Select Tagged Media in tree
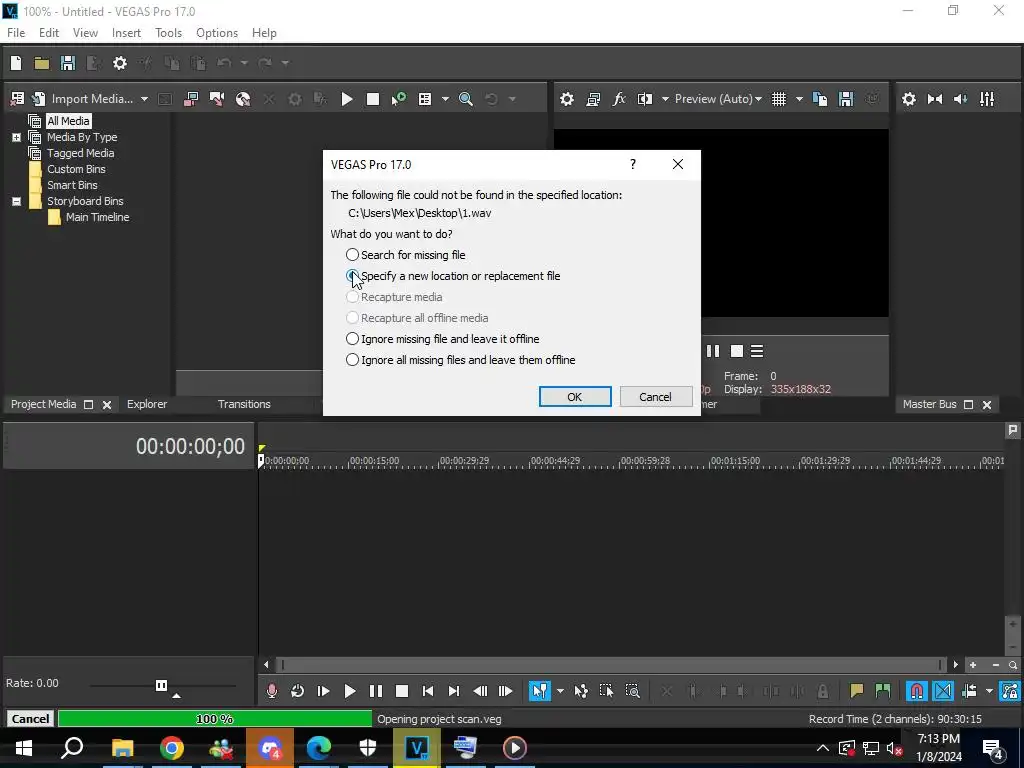 click(80, 153)
